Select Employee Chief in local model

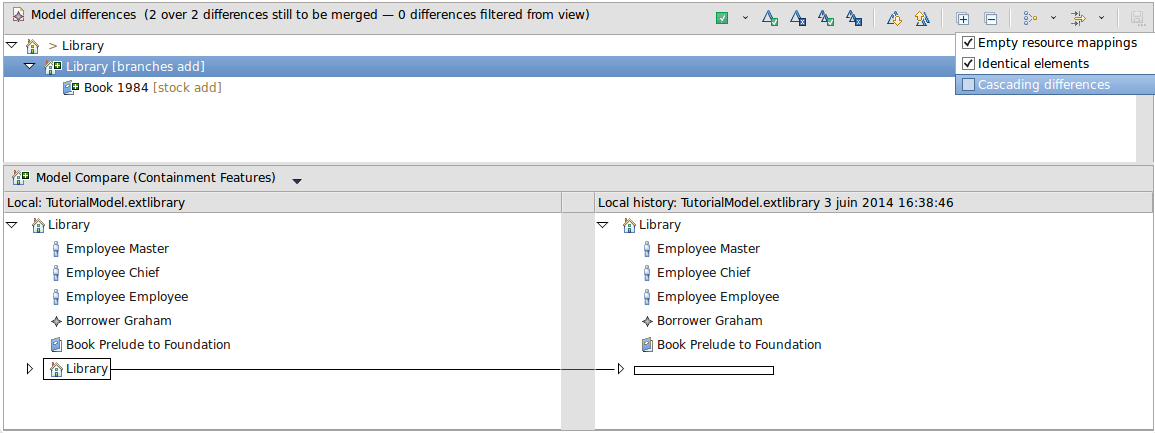(112, 273)
